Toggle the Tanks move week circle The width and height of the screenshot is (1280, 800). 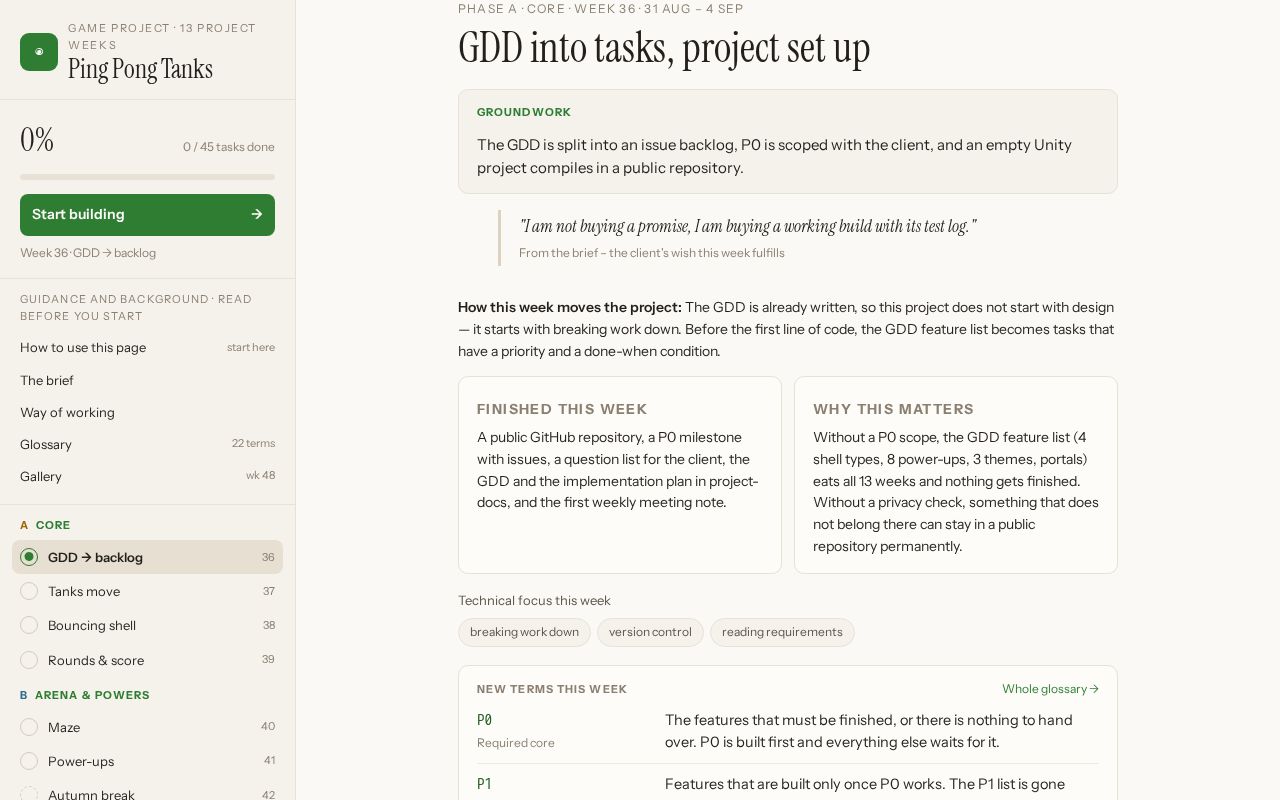(29, 591)
